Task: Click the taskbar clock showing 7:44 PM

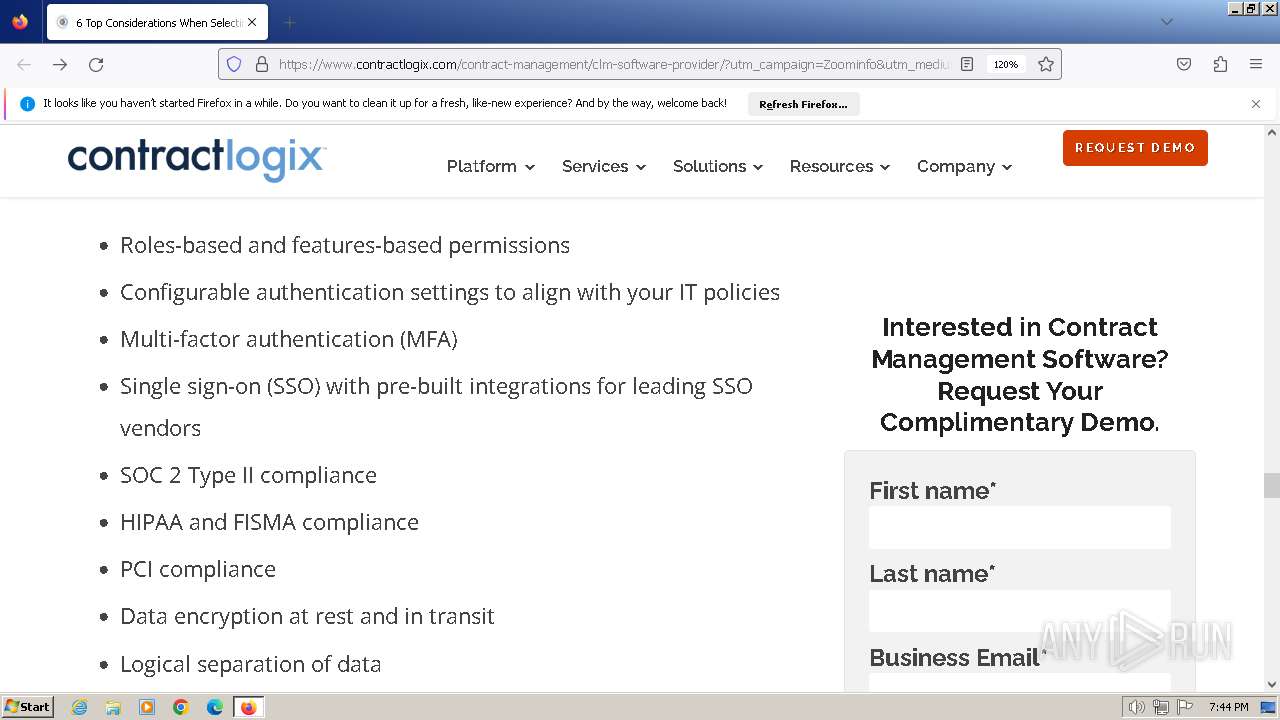Action: pos(1228,707)
